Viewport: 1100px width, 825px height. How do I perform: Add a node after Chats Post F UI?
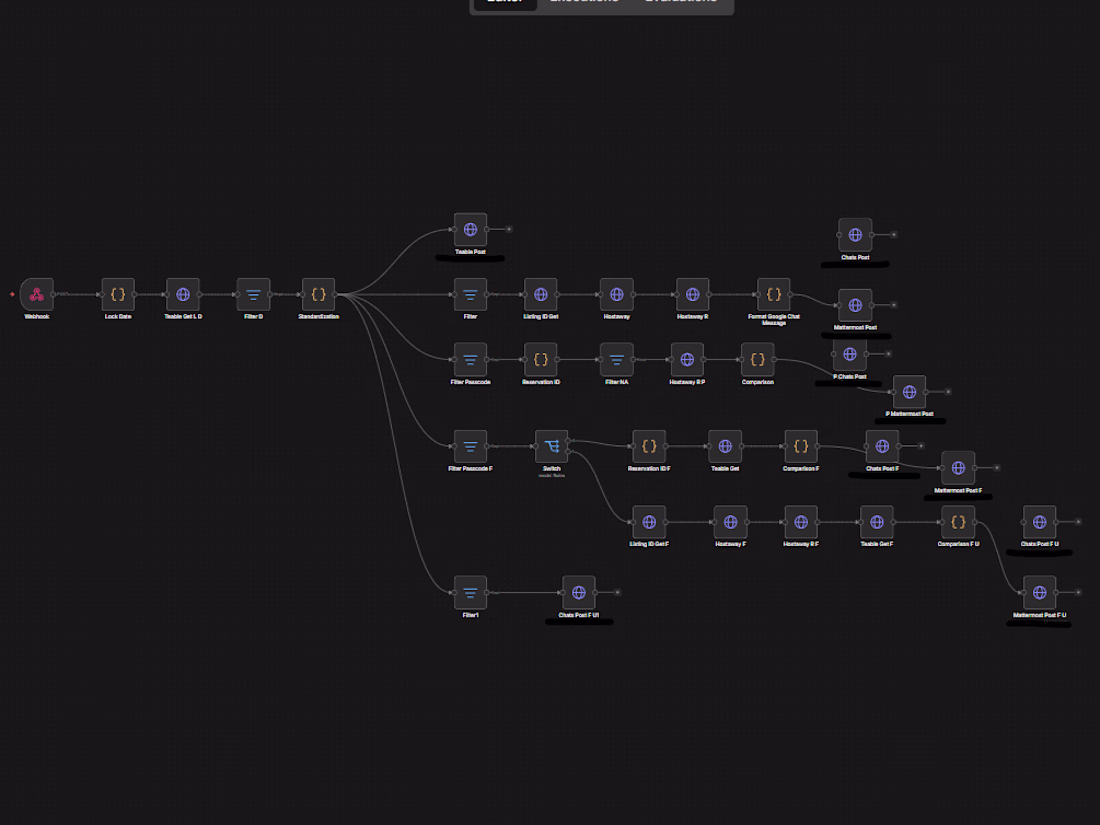(x=617, y=593)
